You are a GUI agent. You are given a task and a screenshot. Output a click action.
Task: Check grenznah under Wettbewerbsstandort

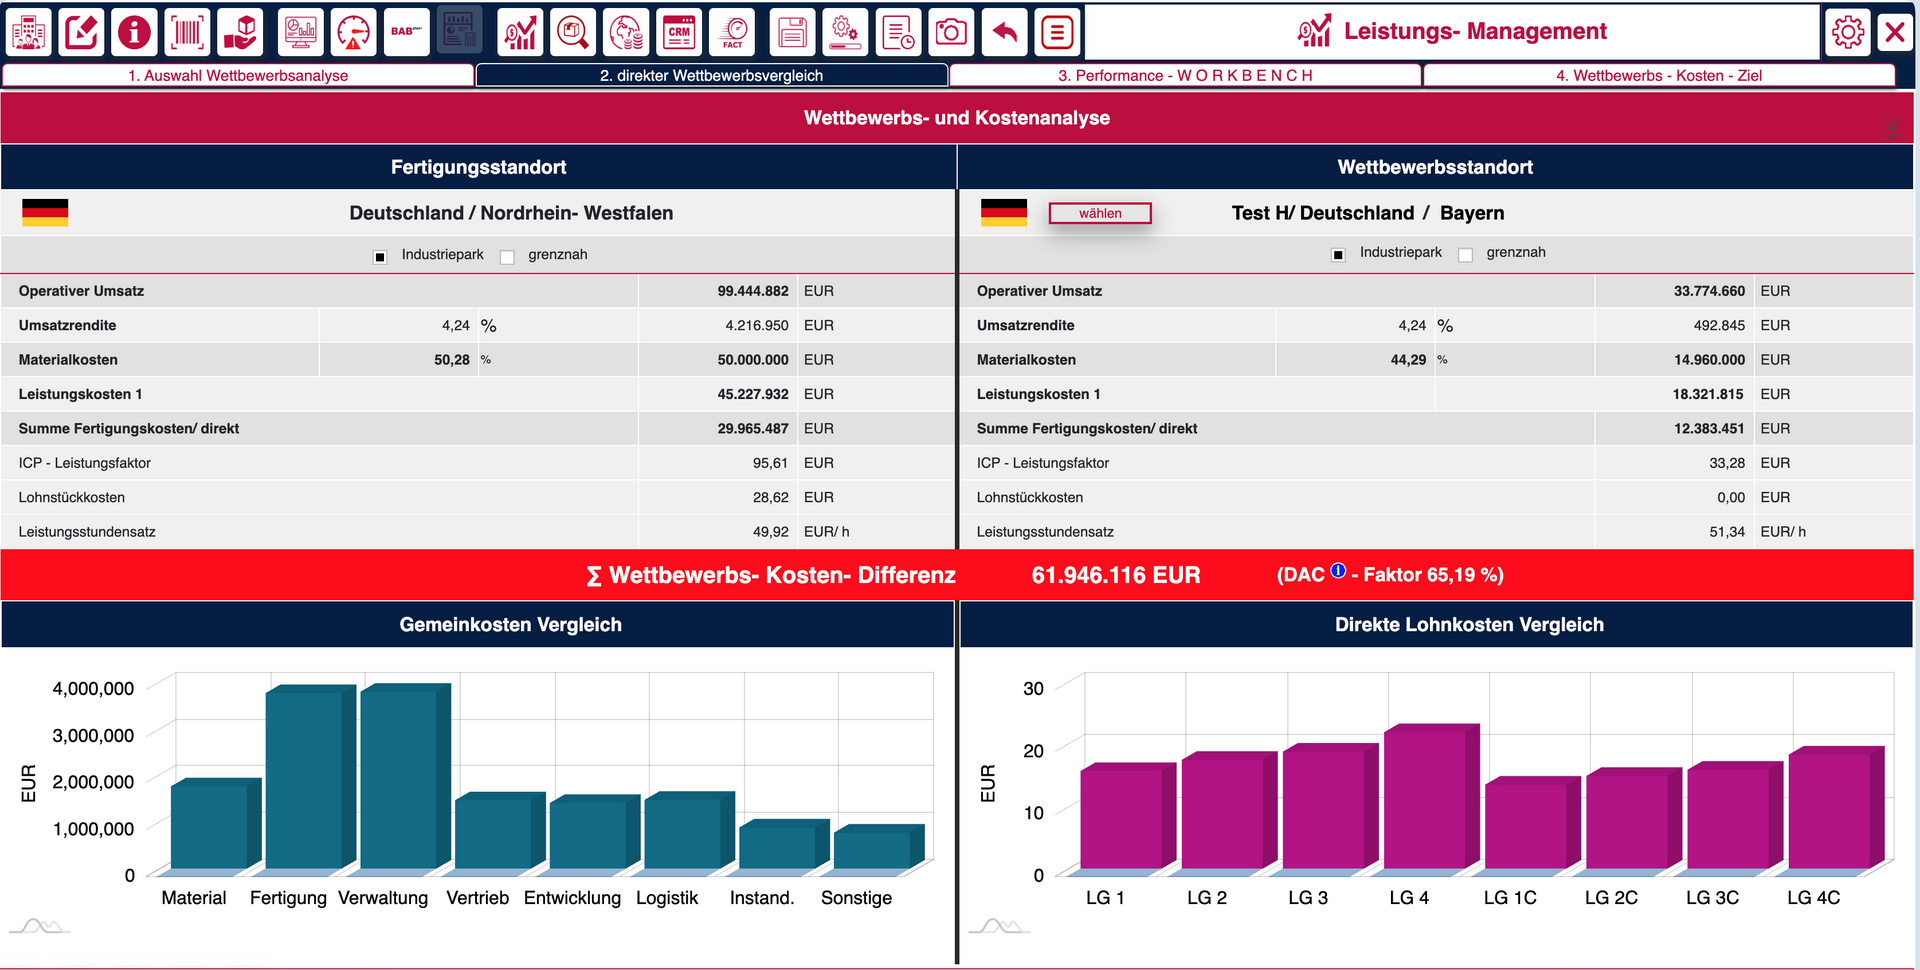tap(1465, 255)
